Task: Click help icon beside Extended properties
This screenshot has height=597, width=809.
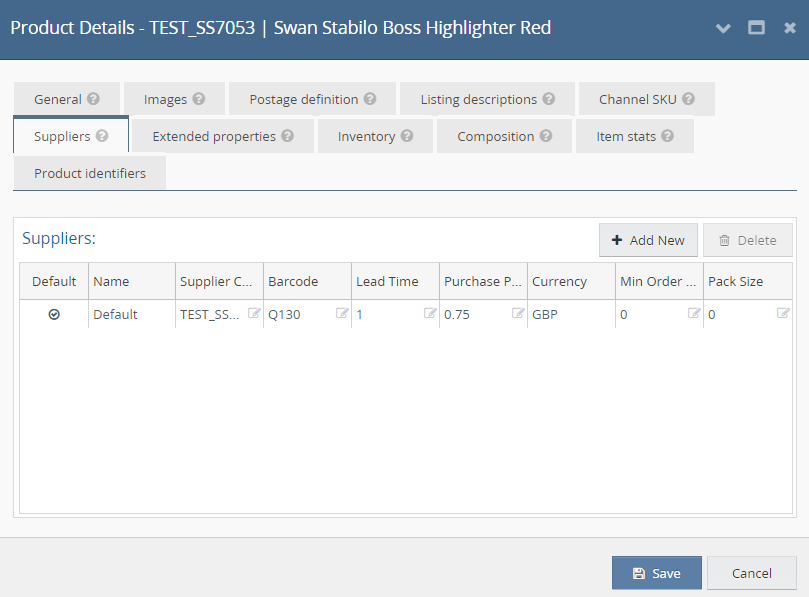Action: [287, 136]
